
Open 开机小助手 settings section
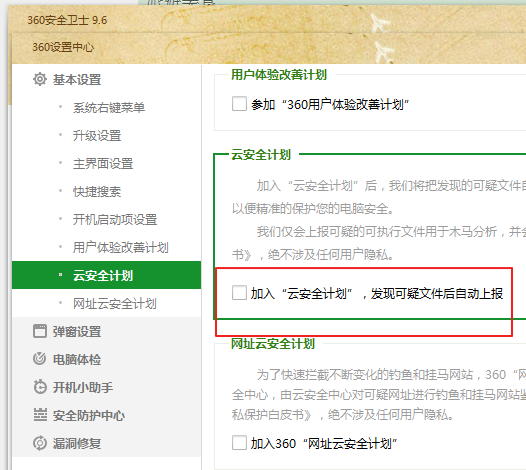(83, 387)
